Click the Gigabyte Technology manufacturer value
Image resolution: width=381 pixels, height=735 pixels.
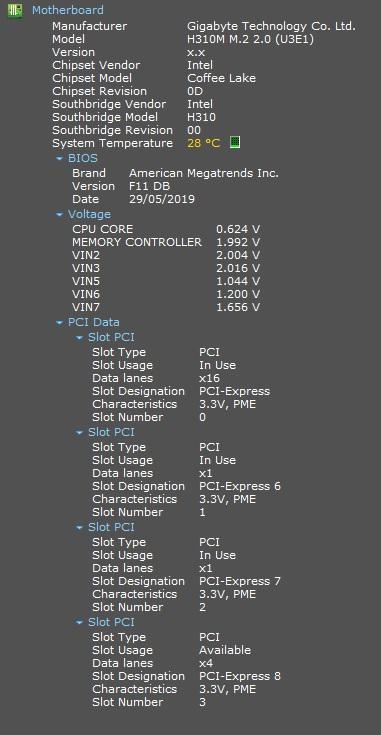point(271,26)
